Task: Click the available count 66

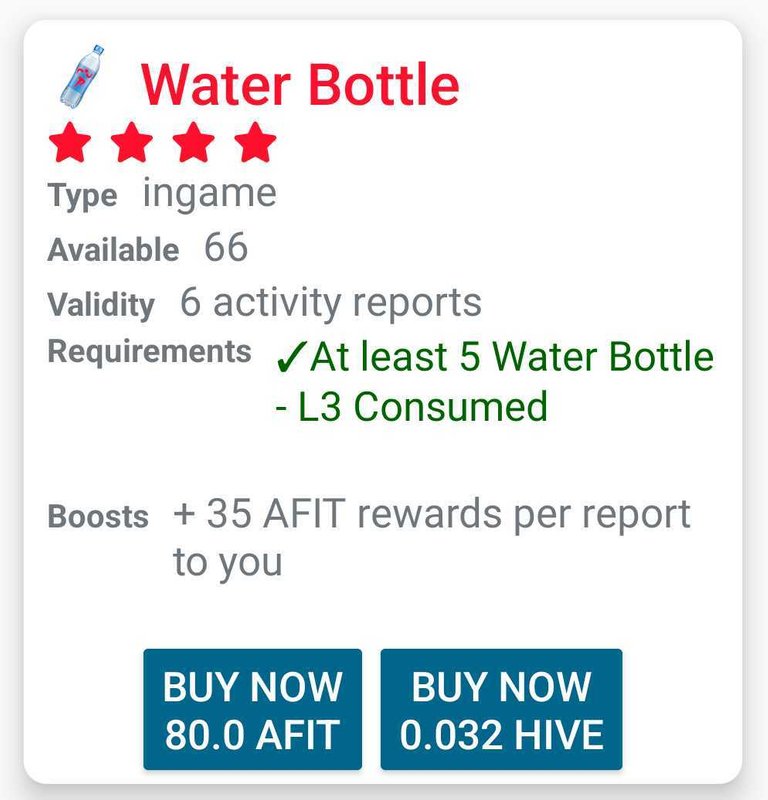Action: click(226, 248)
